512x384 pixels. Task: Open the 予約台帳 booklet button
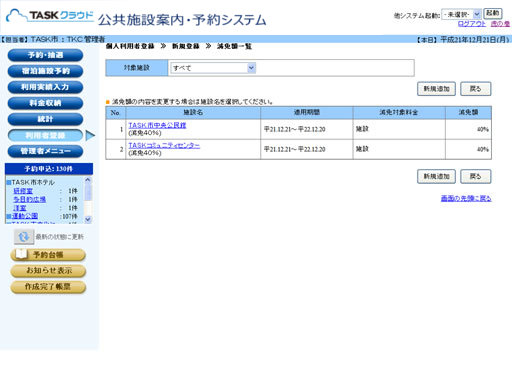pyautogui.click(x=48, y=255)
